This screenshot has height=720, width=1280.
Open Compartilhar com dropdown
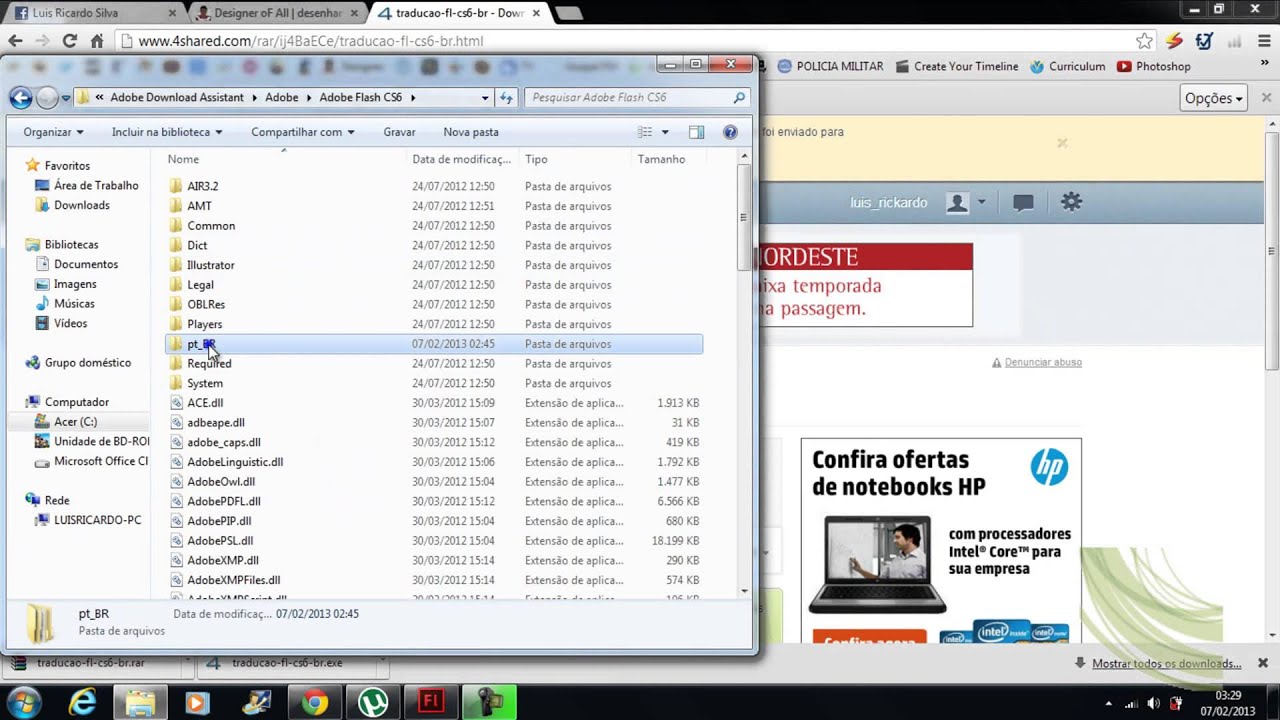303,132
